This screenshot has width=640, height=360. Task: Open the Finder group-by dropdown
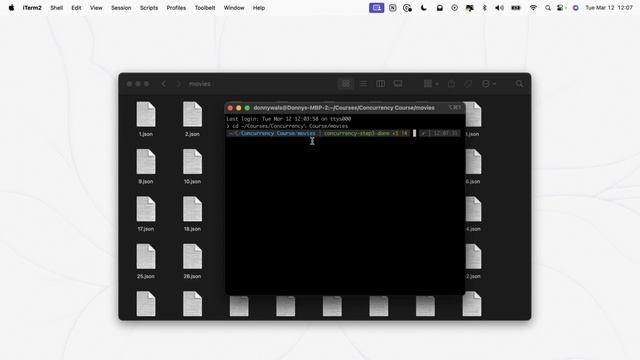(x=431, y=84)
